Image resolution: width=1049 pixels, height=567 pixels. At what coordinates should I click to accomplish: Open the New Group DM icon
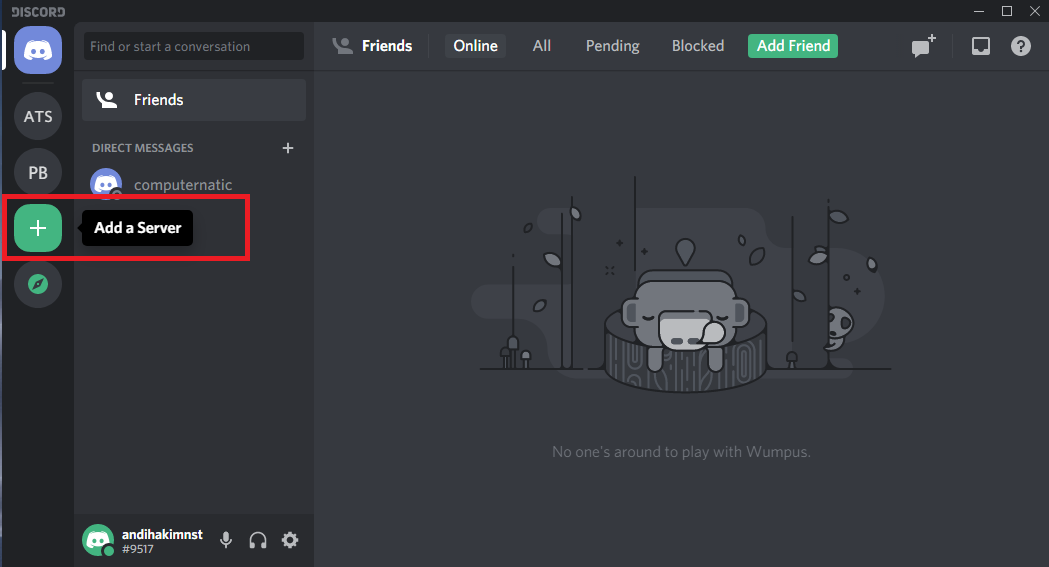(923, 46)
